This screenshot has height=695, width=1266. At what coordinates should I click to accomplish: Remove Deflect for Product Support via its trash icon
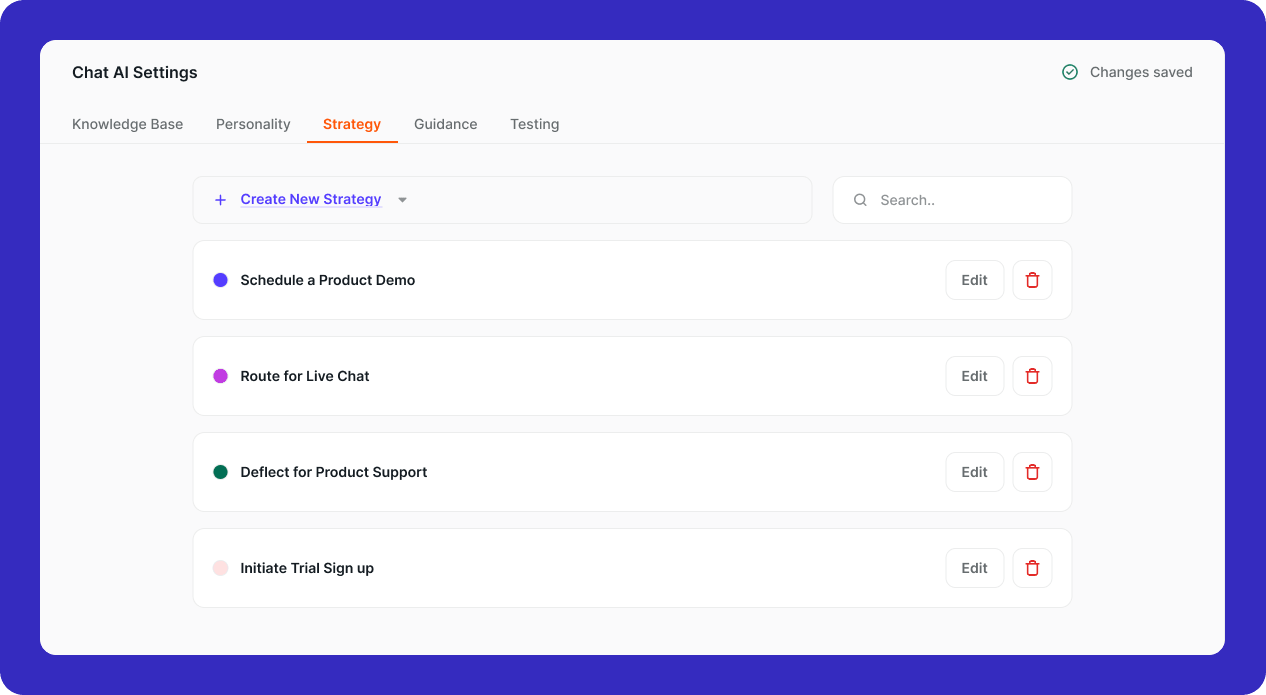1032,472
